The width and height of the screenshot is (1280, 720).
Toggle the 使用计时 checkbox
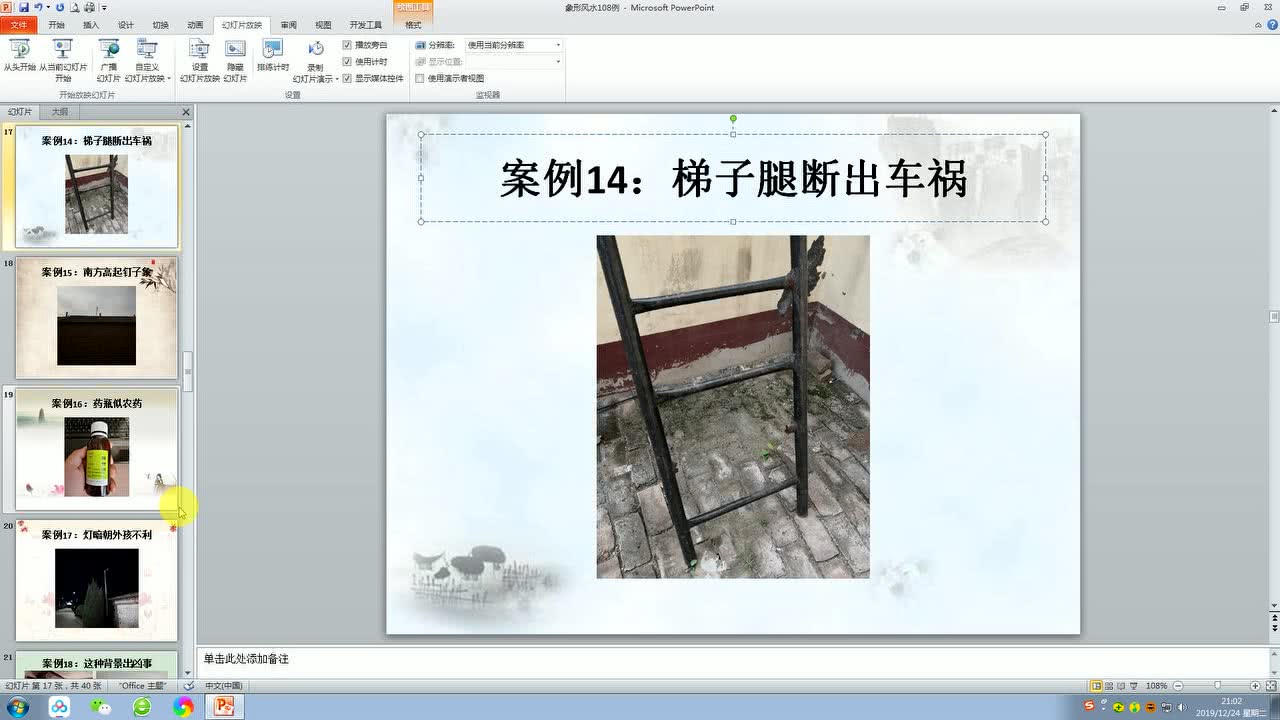click(347, 61)
